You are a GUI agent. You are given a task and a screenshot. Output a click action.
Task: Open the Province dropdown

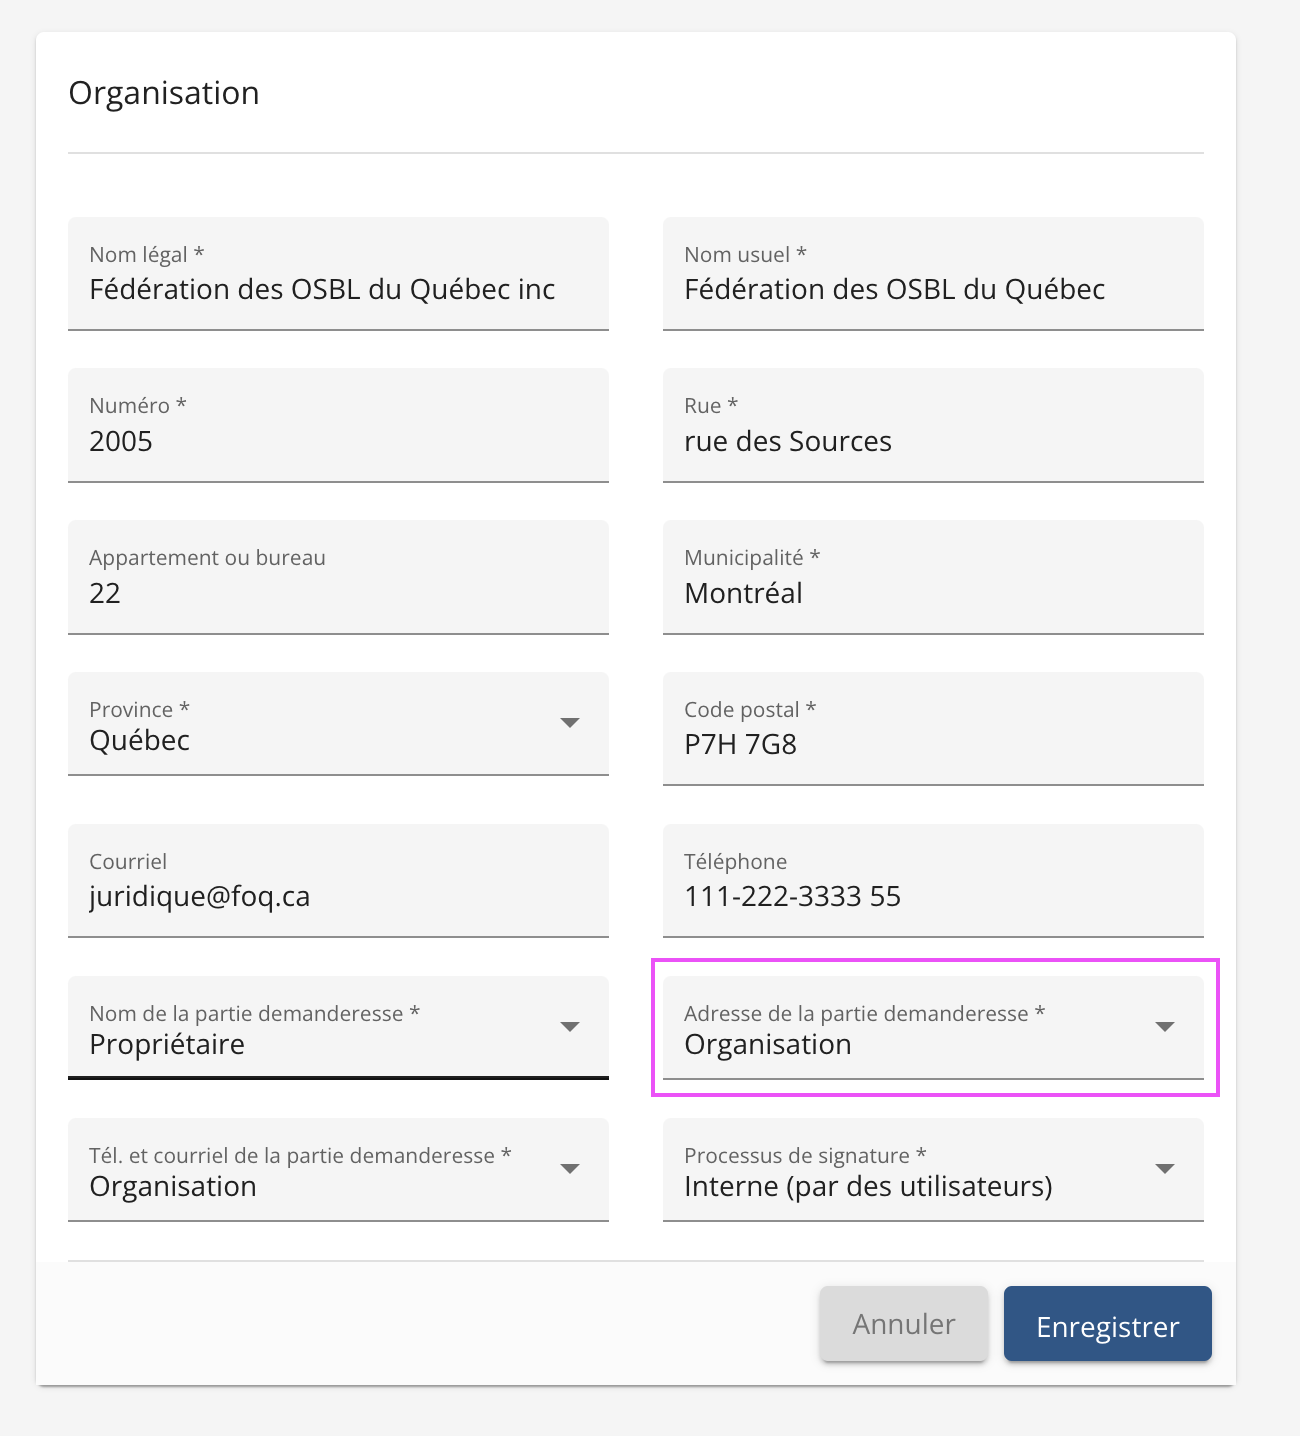[x=320, y=739]
